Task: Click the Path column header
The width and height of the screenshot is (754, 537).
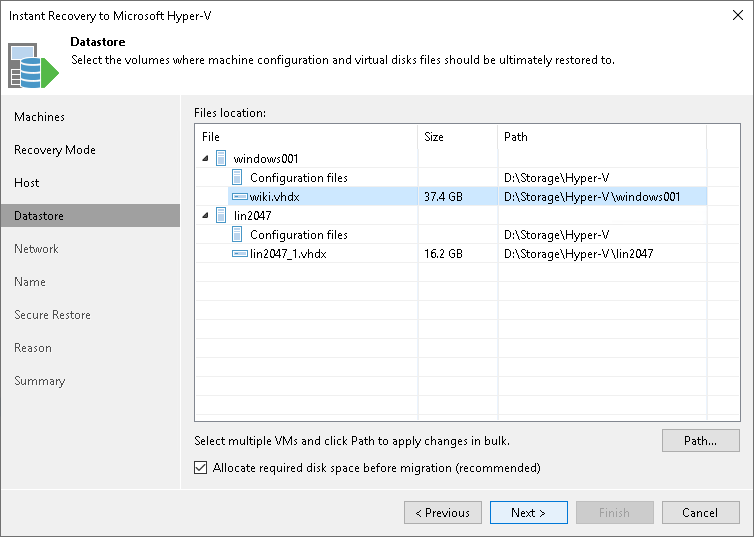Action: click(x=602, y=137)
